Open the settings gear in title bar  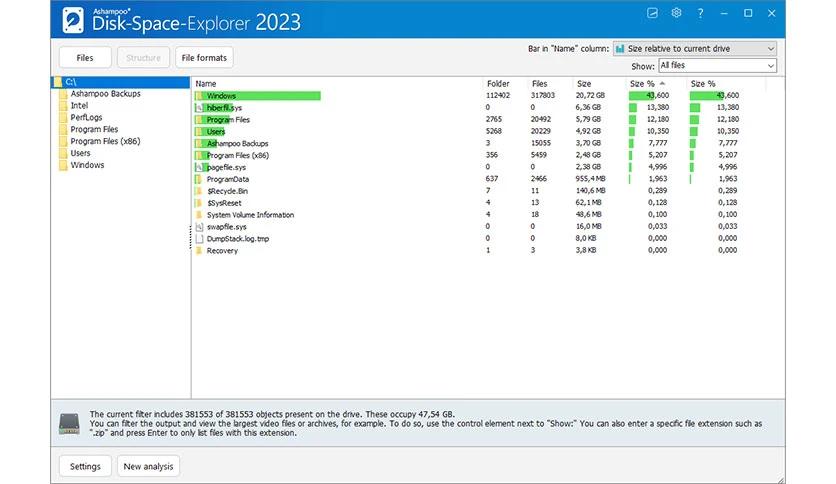(x=676, y=13)
